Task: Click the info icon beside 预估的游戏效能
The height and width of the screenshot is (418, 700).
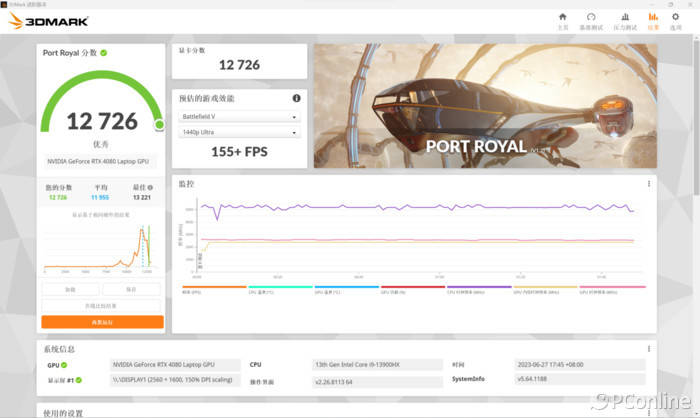Action: click(x=296, y=98)
